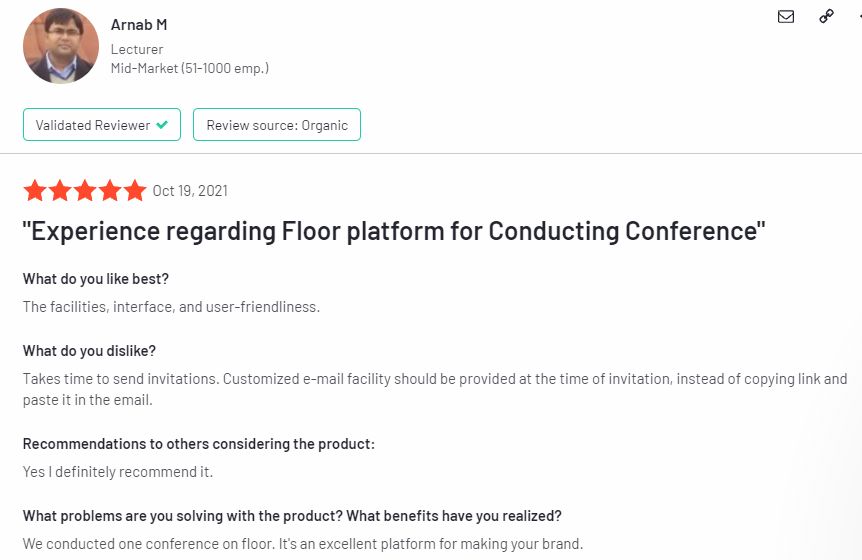Click the Mid-Market company size text
Viewport: 862px width, 560px height.
189,69
